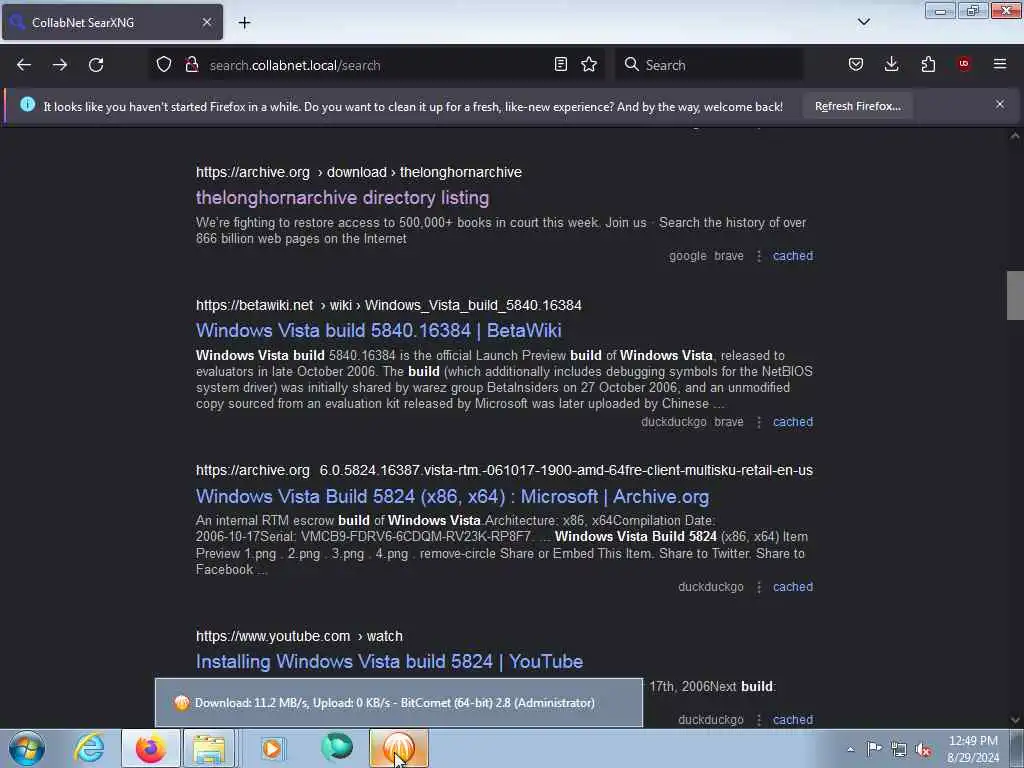Close the CollabNet SearXNG tab
1024x768 pixels.
[207, 22]
